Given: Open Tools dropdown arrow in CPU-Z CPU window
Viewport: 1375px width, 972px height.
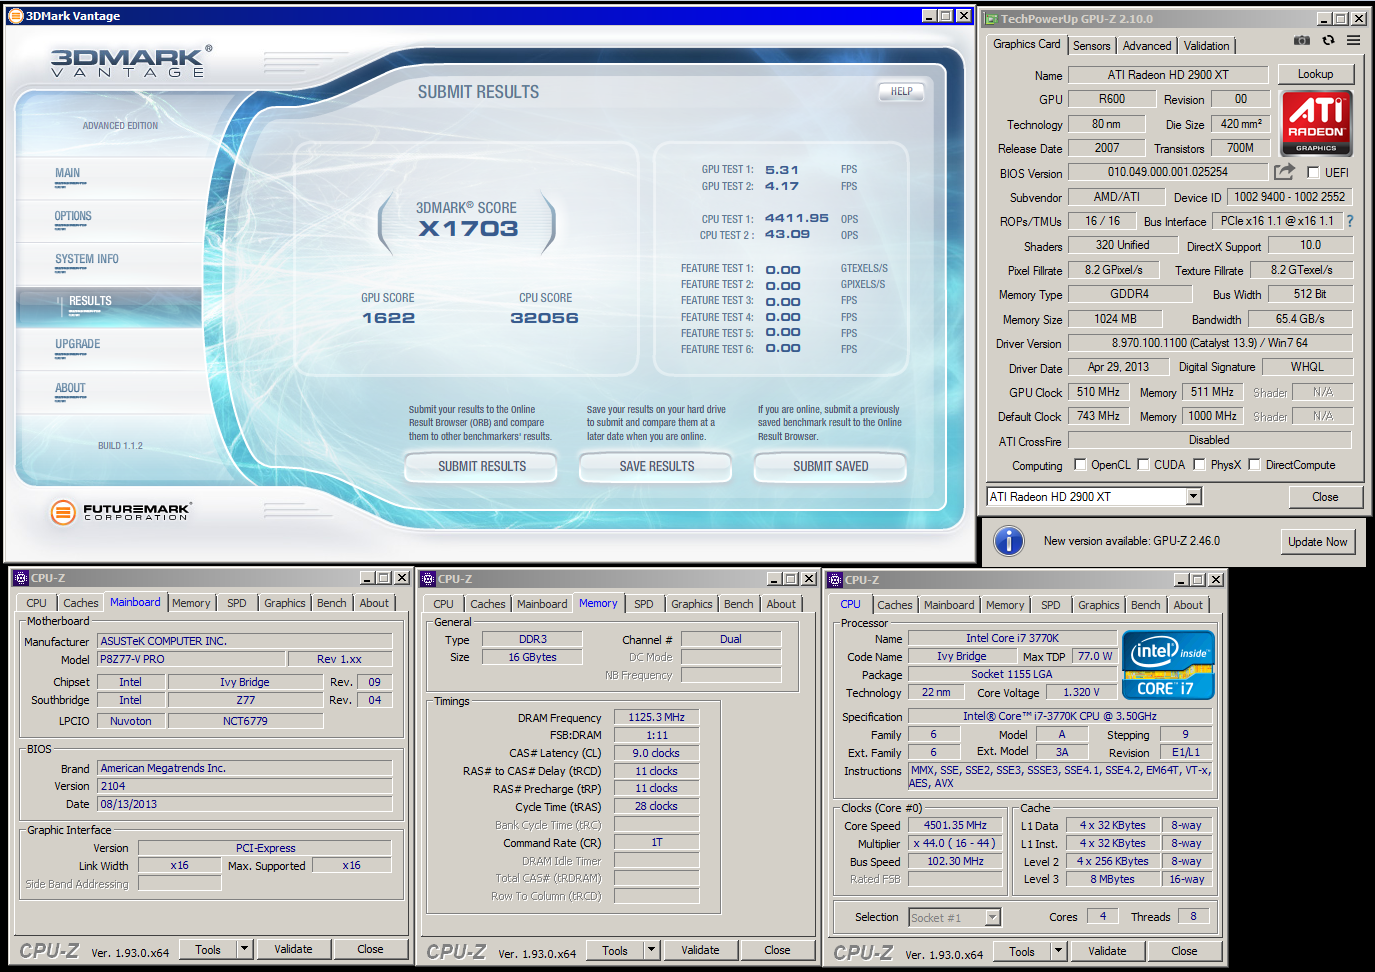Looking at the screenshot, I should (x=1058, y=951).
